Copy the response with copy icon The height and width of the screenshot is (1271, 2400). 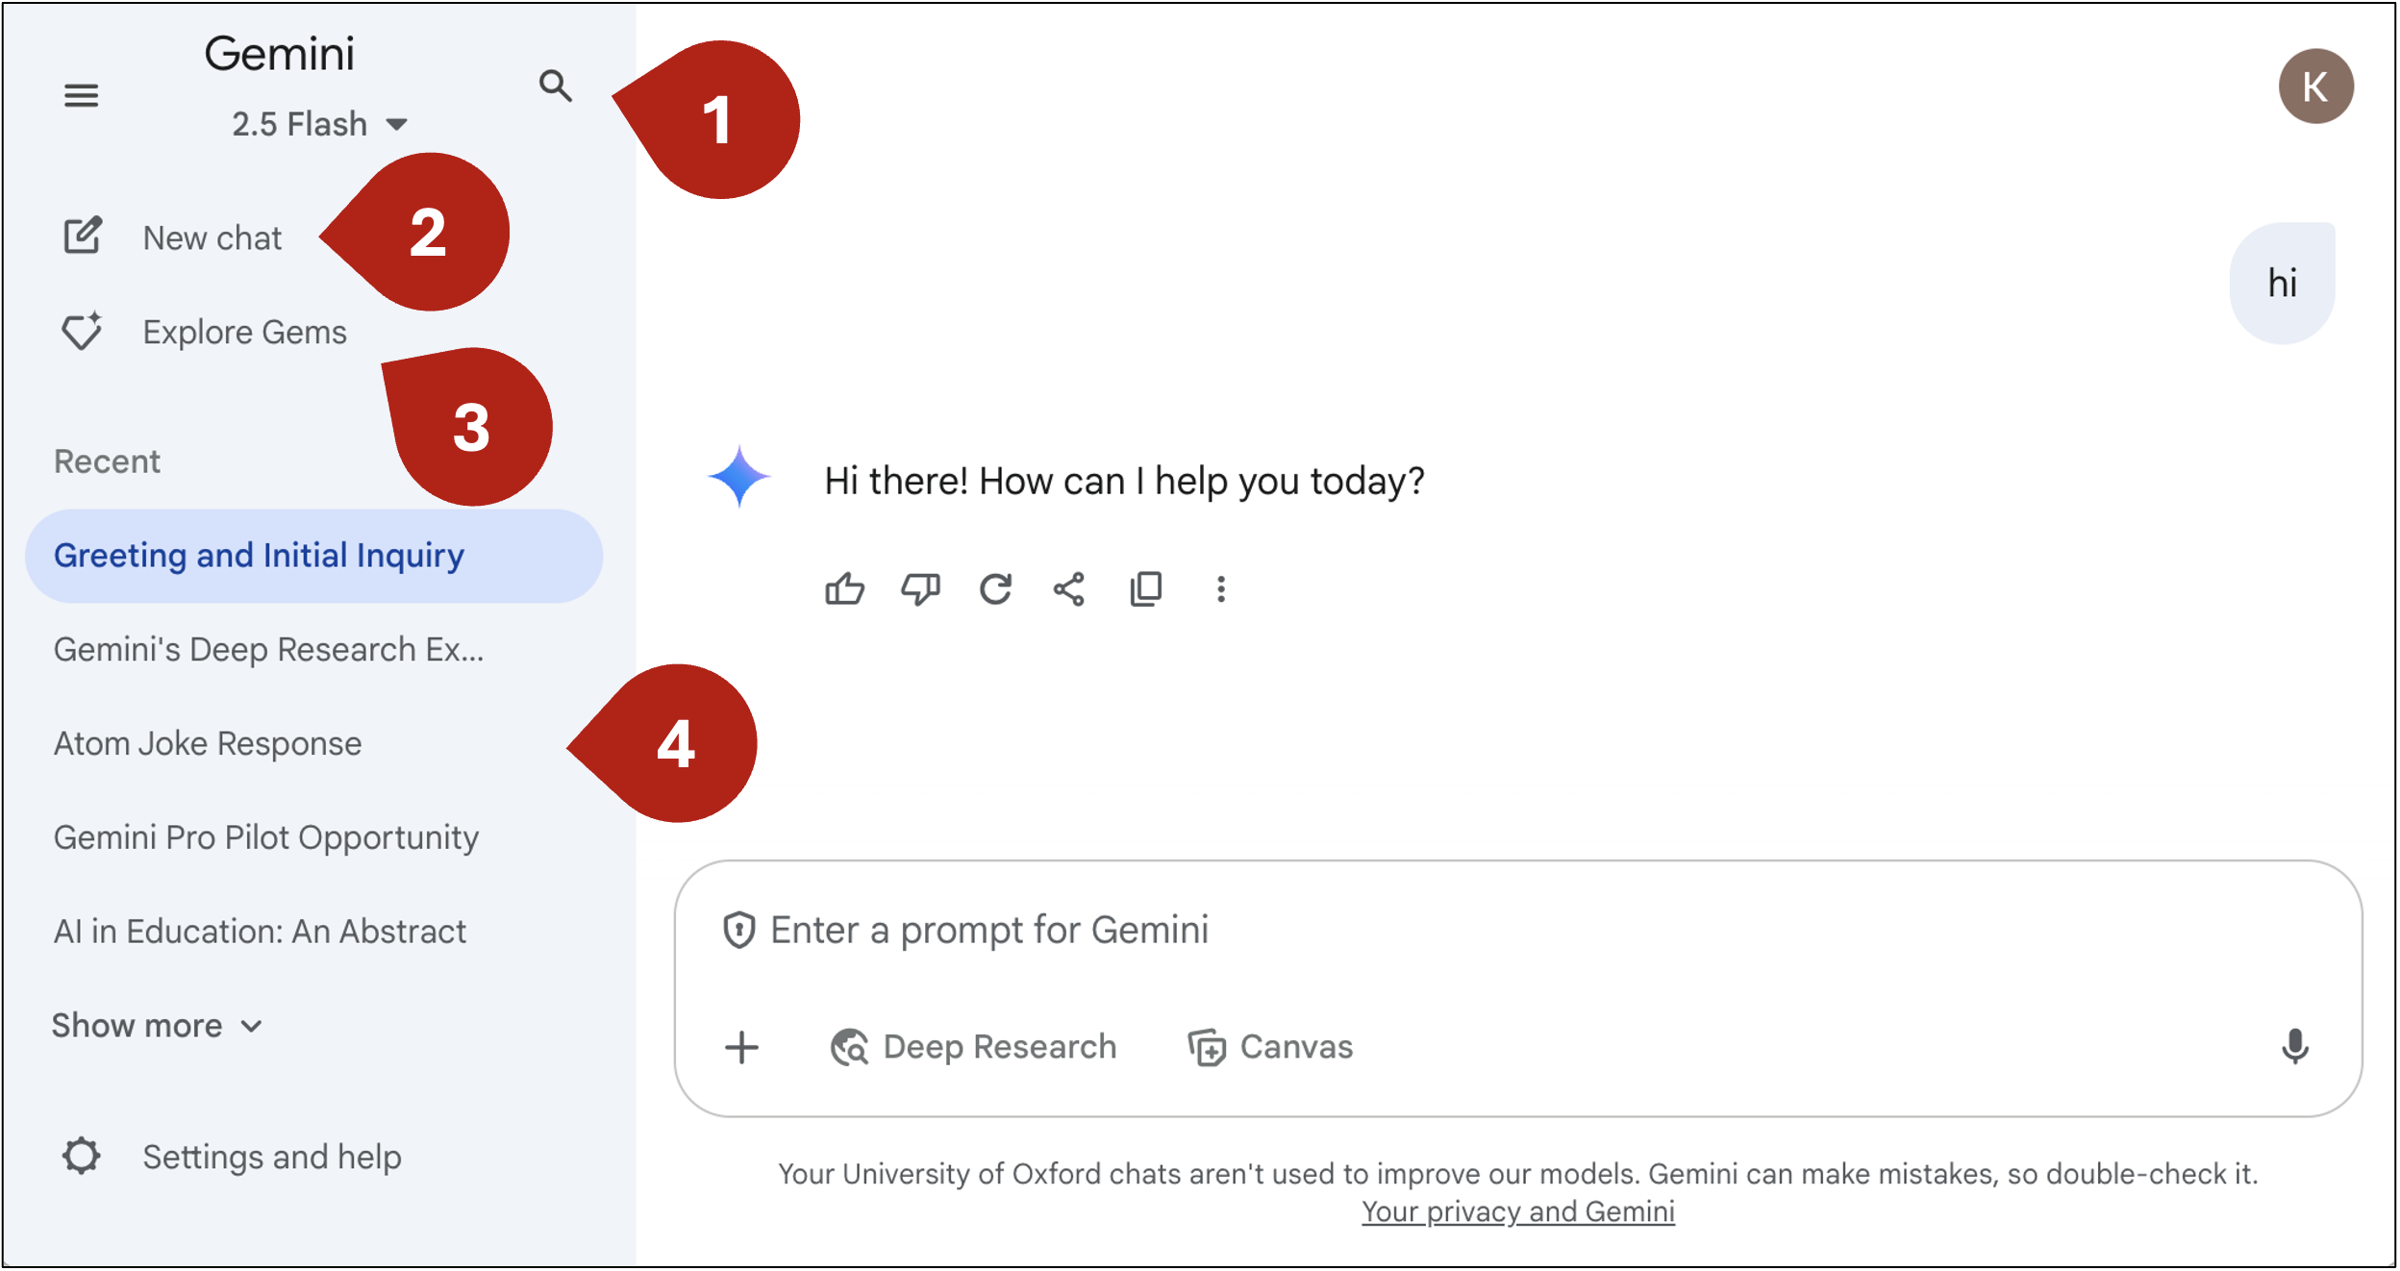pyautogui.click(x=1146, y=589)
